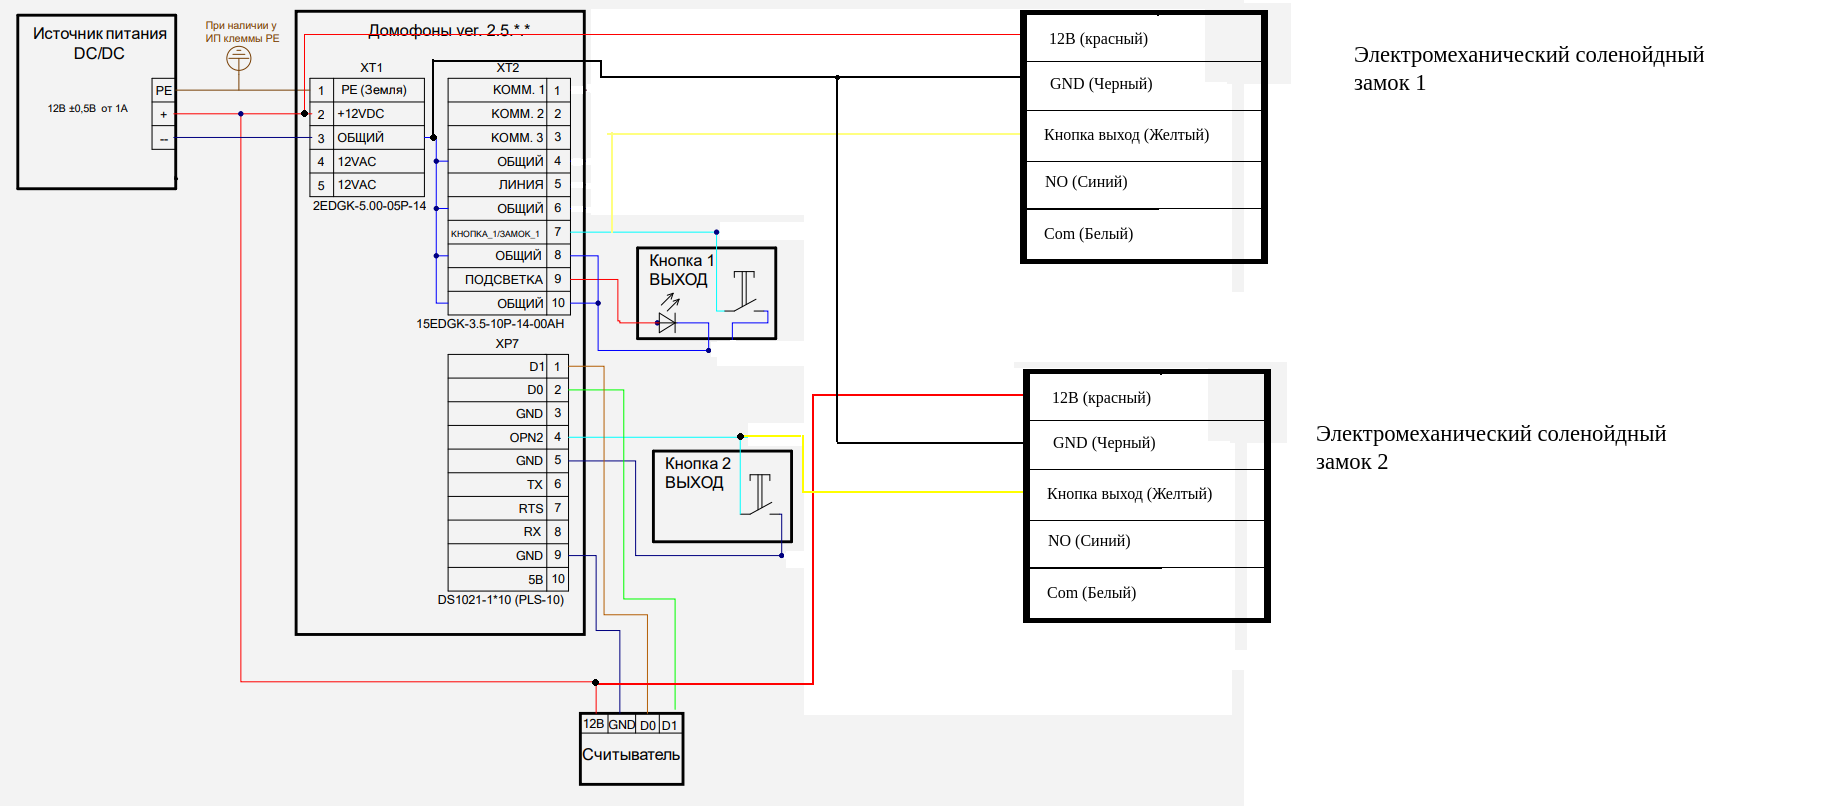The image size is (1841, 812).
Task: Click 'Кнопка выход (Желтый)' on lock 2
Action: coord(1129,494)
